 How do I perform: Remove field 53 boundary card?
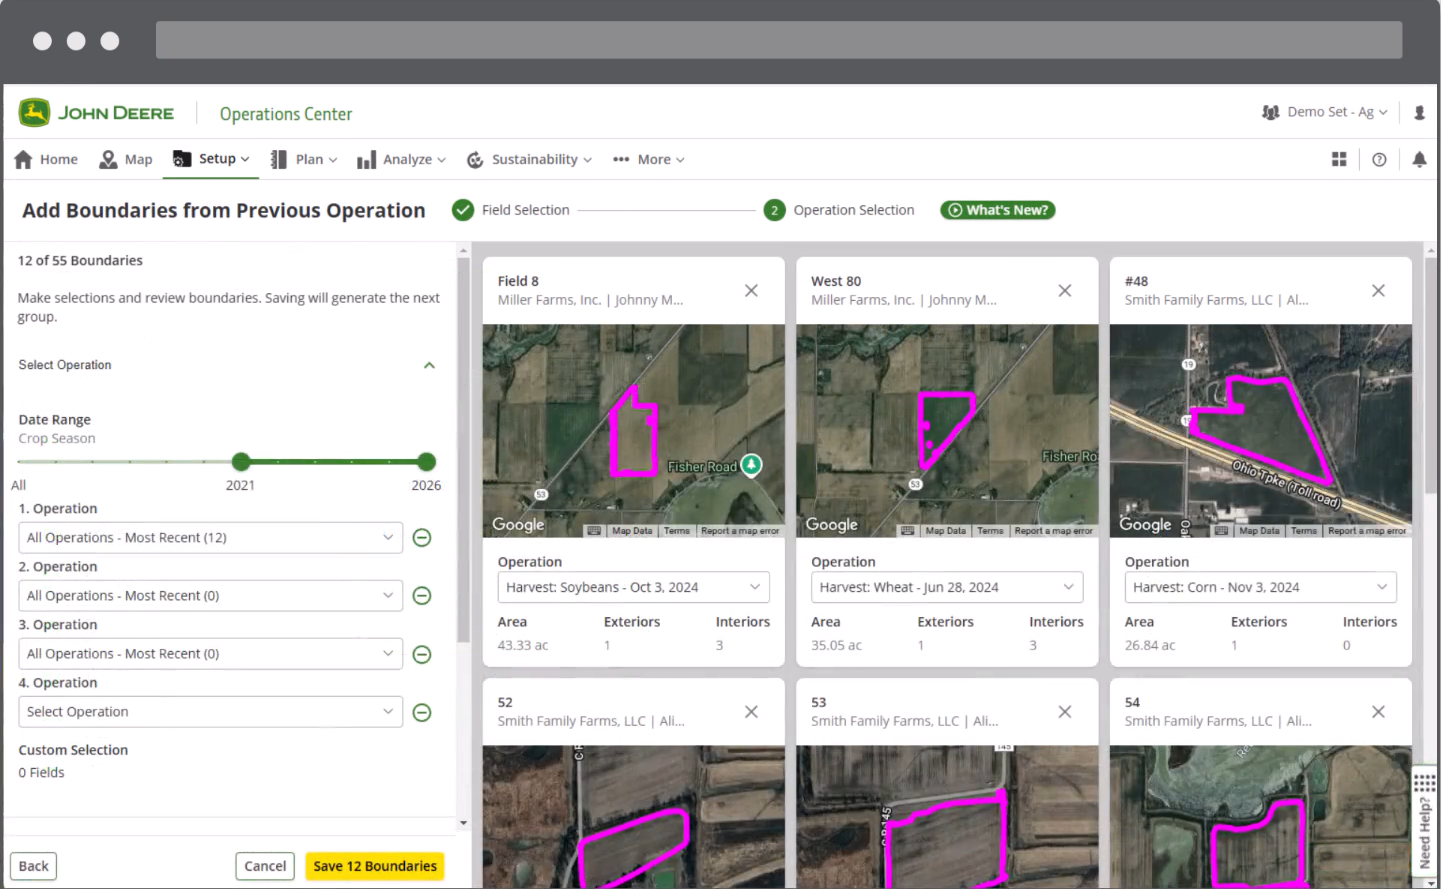tap(1065, 711)
